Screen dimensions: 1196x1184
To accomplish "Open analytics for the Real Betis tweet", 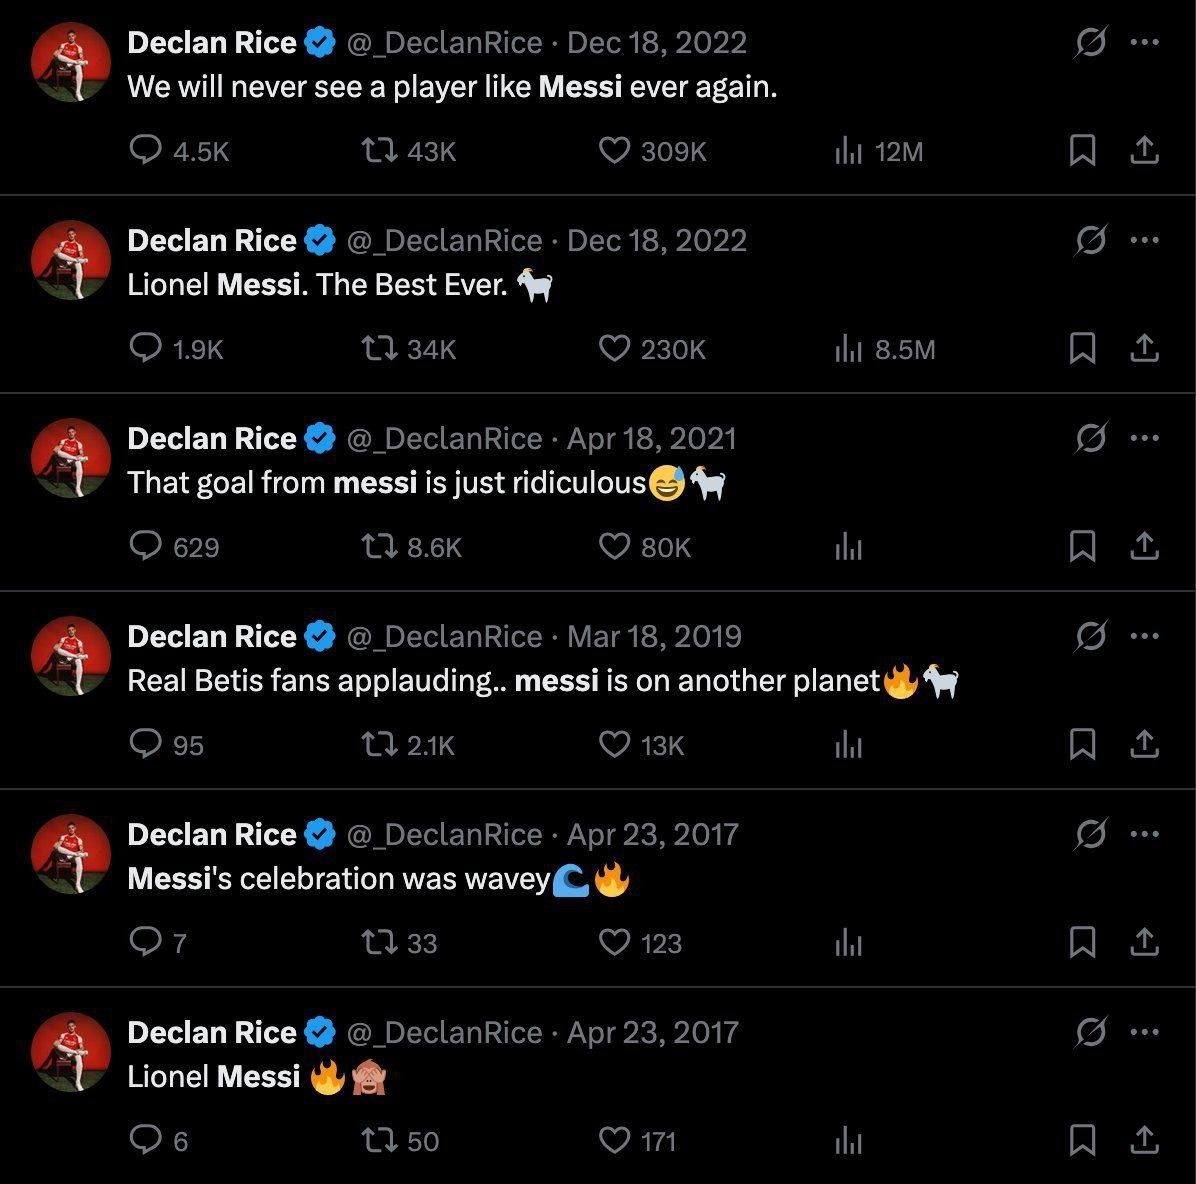I will (x=849, y=745).
